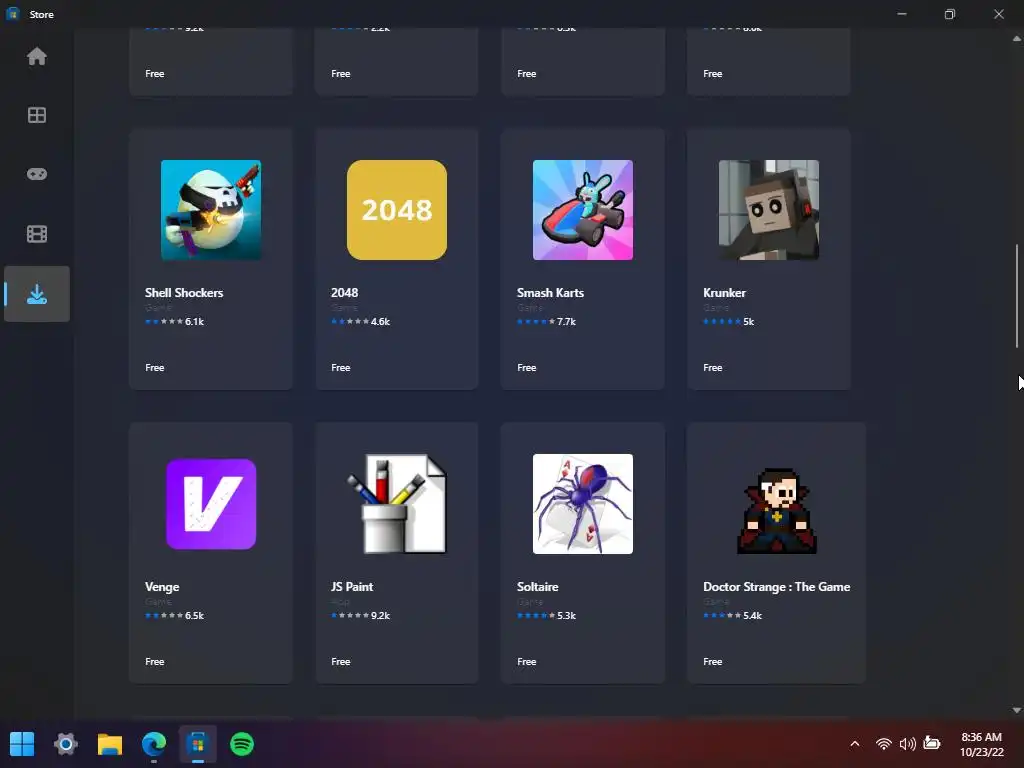Image resolution: width=1024 pixels, height=768 pixels.
Task: Open the Wi-Fi network tray icon
Action: 884,744
